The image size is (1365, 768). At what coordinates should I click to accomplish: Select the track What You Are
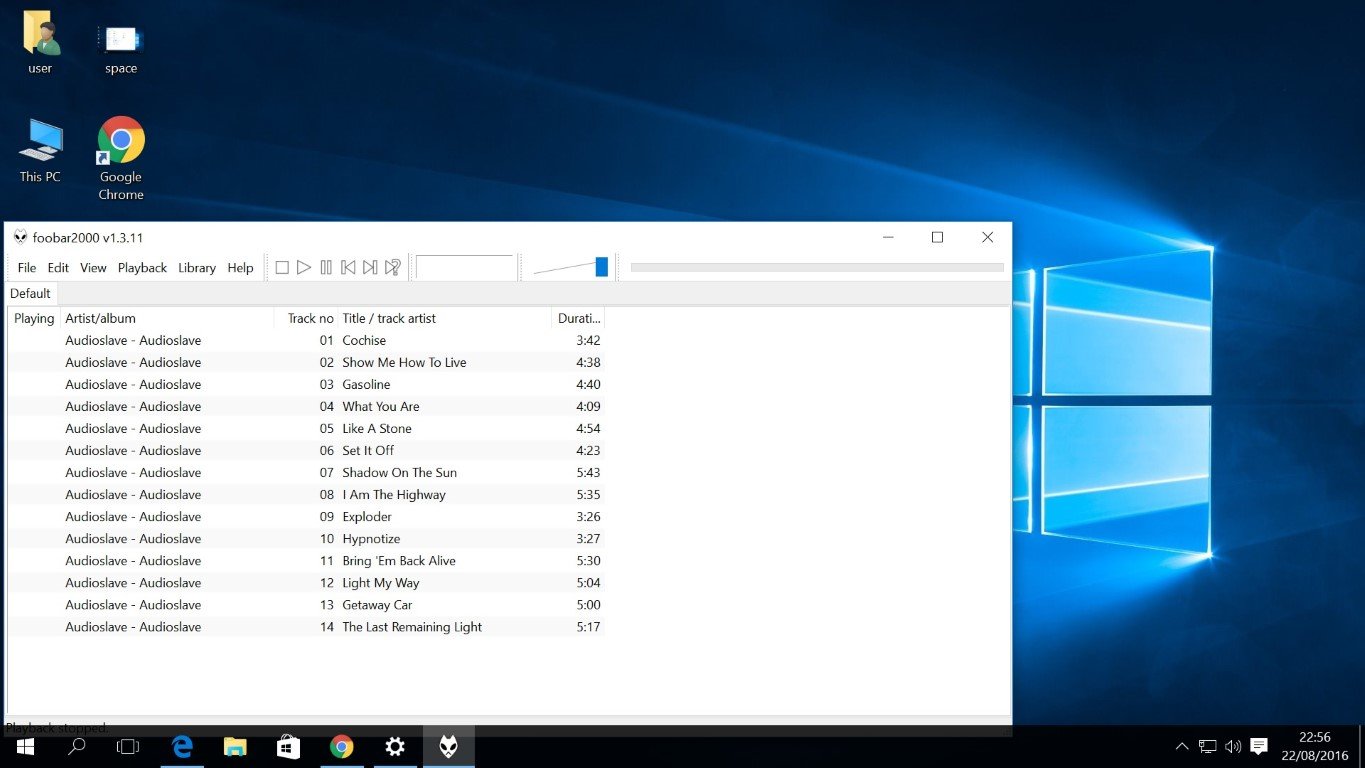306,406
